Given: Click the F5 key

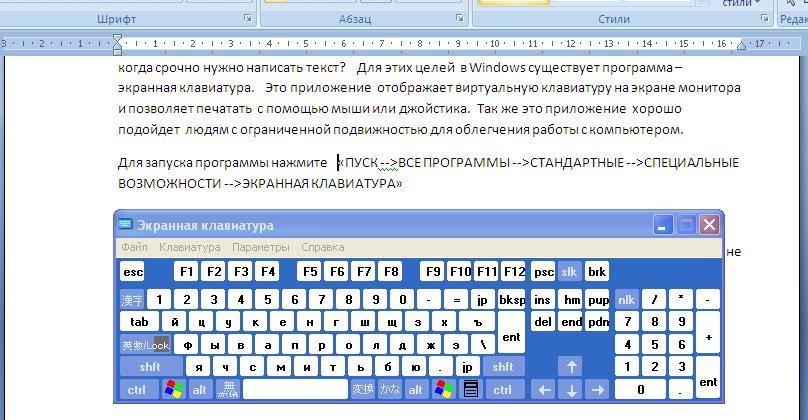Looking at the screenshot, I should coord(310,272).
